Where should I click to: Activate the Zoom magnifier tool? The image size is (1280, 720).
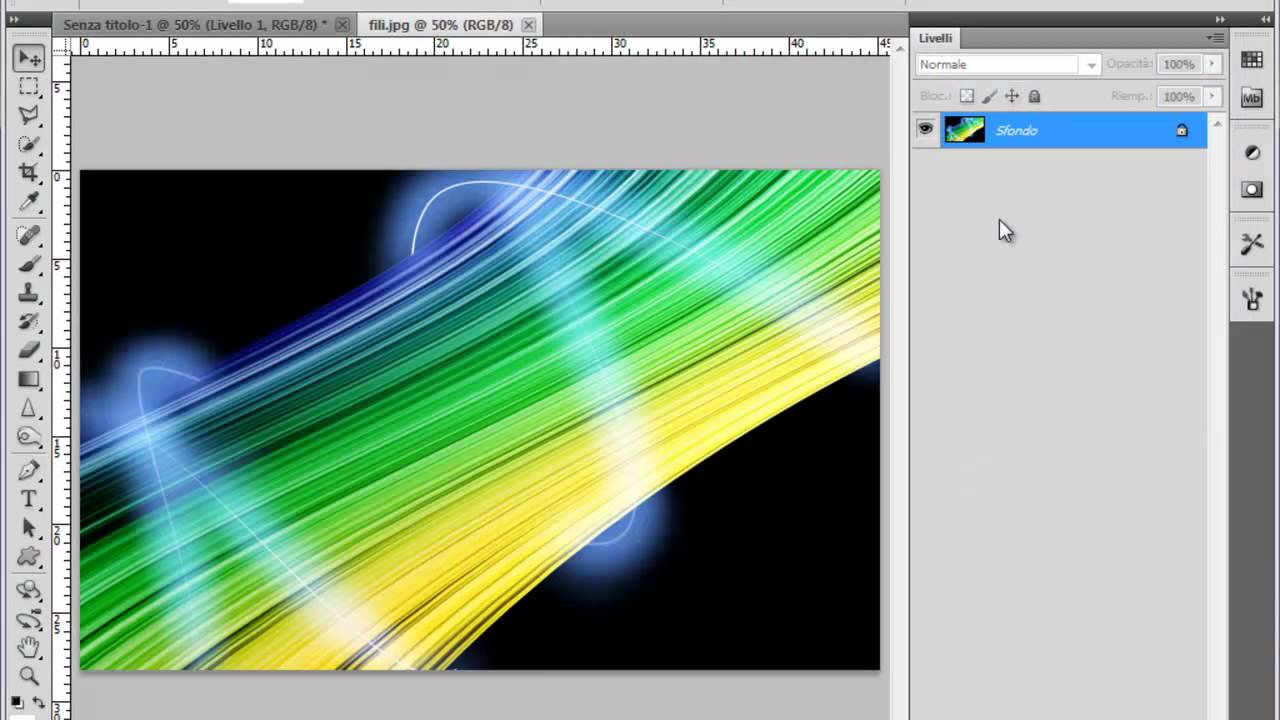click(29, 676)
